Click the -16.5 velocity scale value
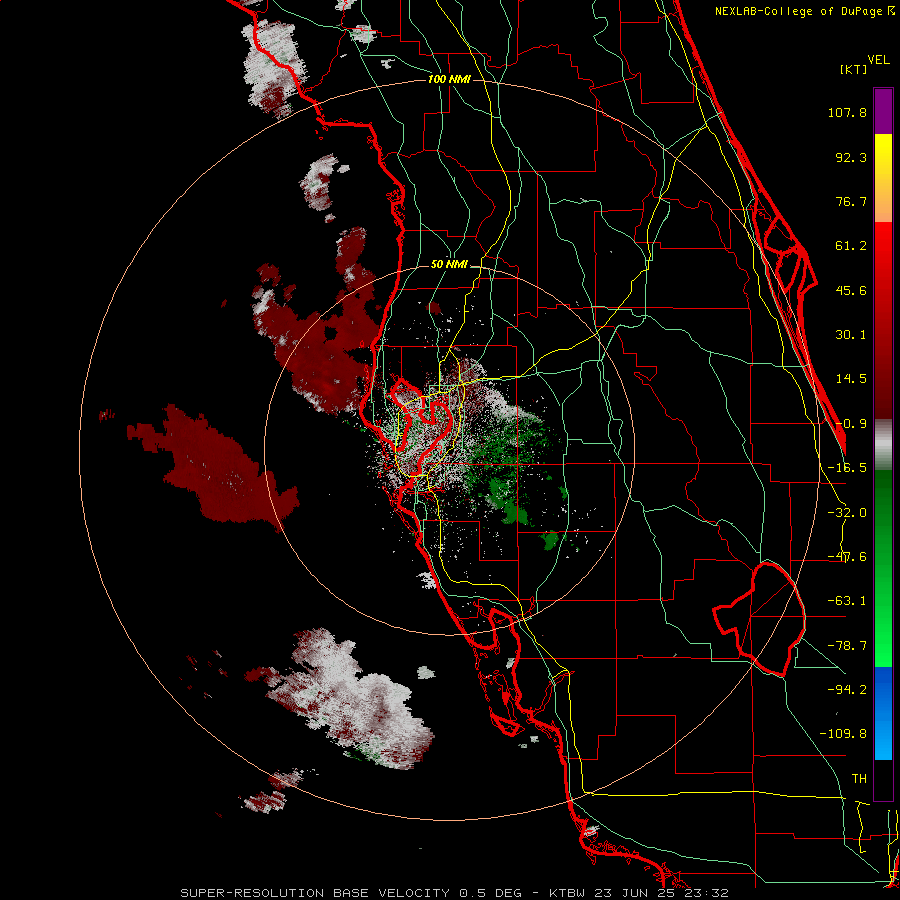Viewport: 900px width, 900px height. pos(847,468)
